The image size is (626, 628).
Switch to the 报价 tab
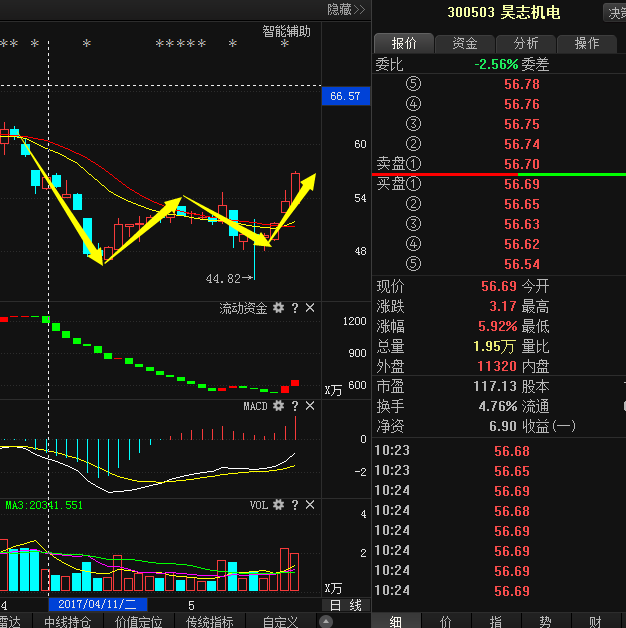[404, 43]
